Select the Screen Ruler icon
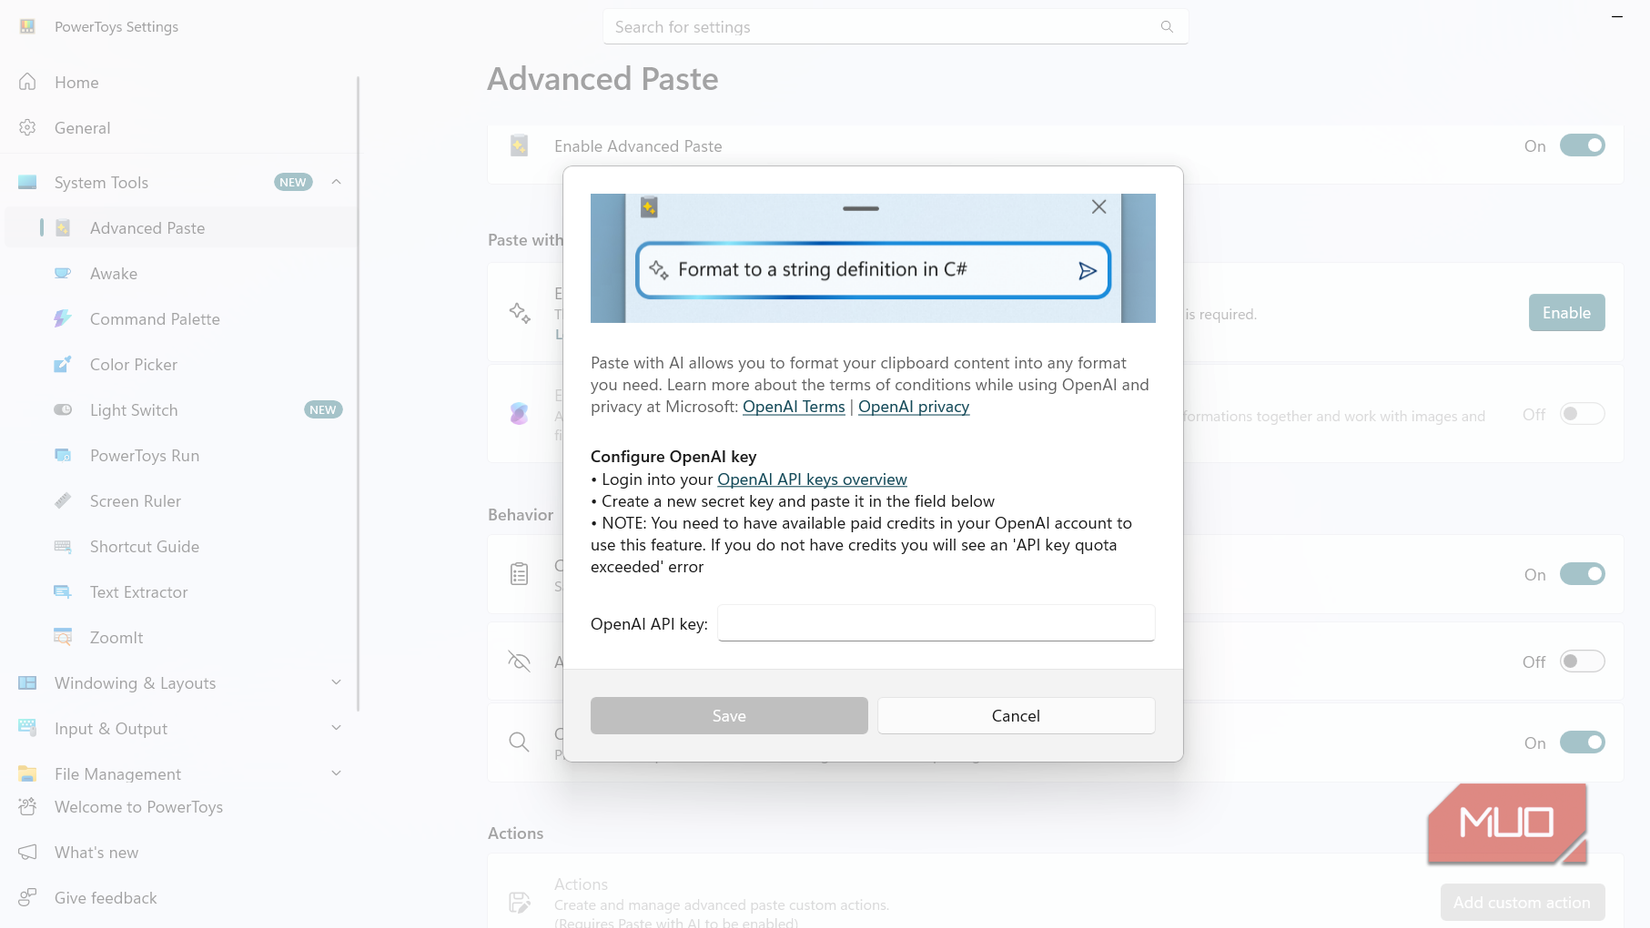 click(x=62, y=501)
